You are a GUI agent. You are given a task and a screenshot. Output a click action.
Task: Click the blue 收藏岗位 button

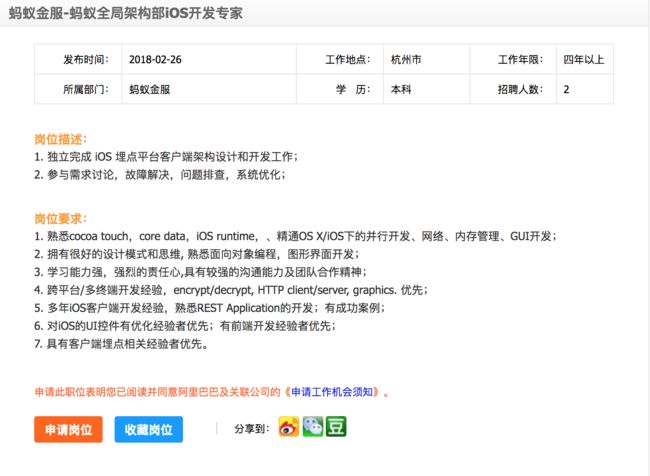pos(149,430)
